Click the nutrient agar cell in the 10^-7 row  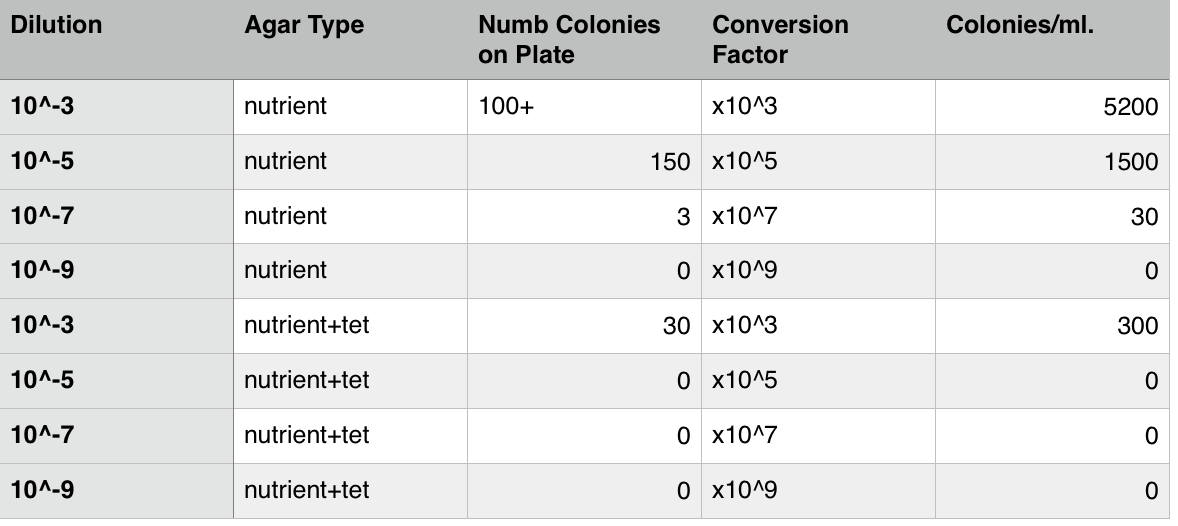pyautogui.click(x=349, y=217)
